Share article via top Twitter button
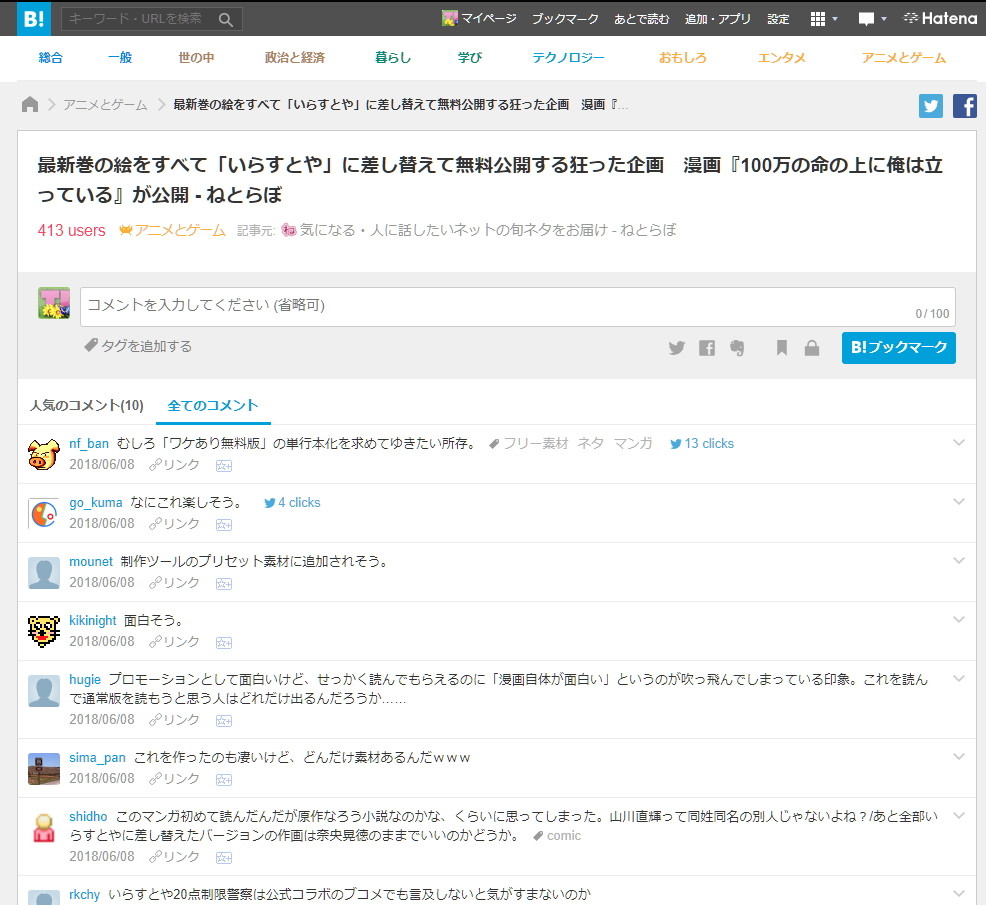The image size is (986, 905). (931, 106)
